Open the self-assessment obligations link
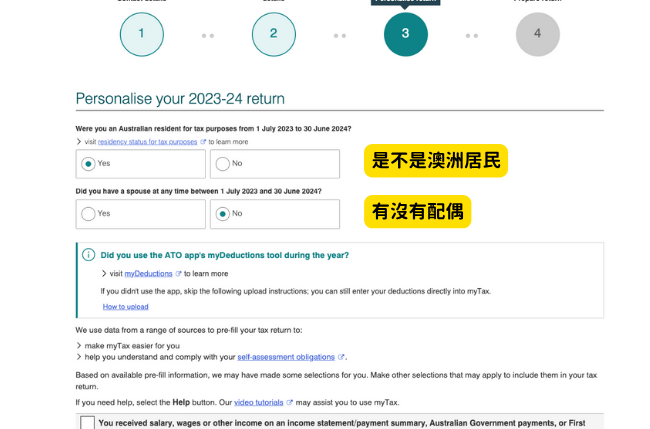Image resolution: width=650 pixels, height=429 pixels. point(286,357)
